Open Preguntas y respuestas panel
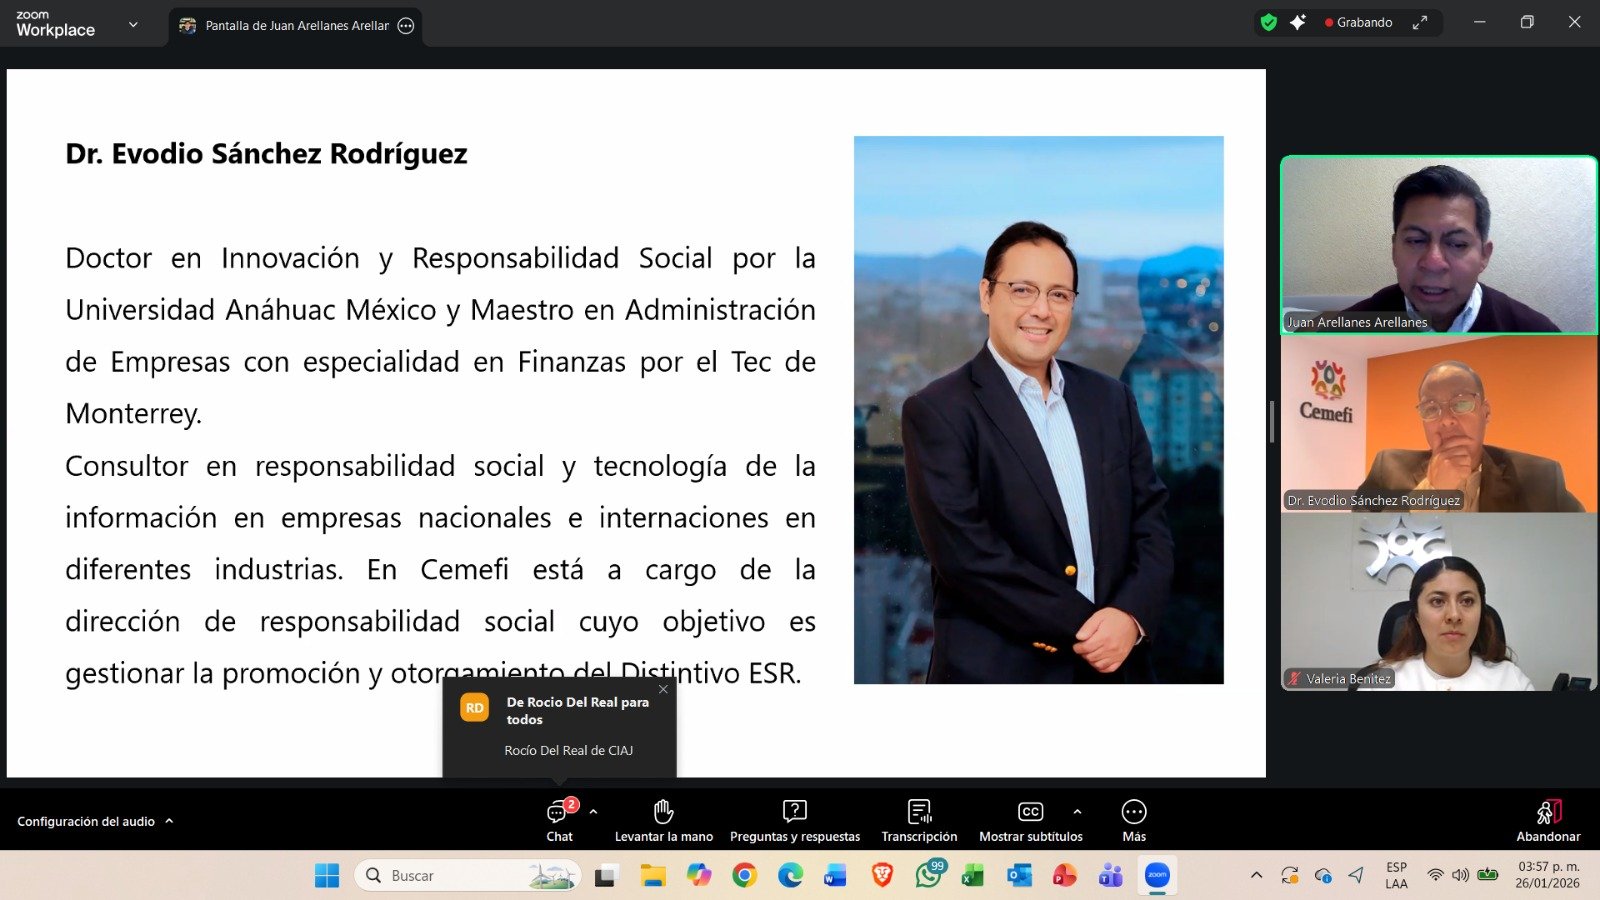Screen dimensions: 1600x900 coord(794,820)
